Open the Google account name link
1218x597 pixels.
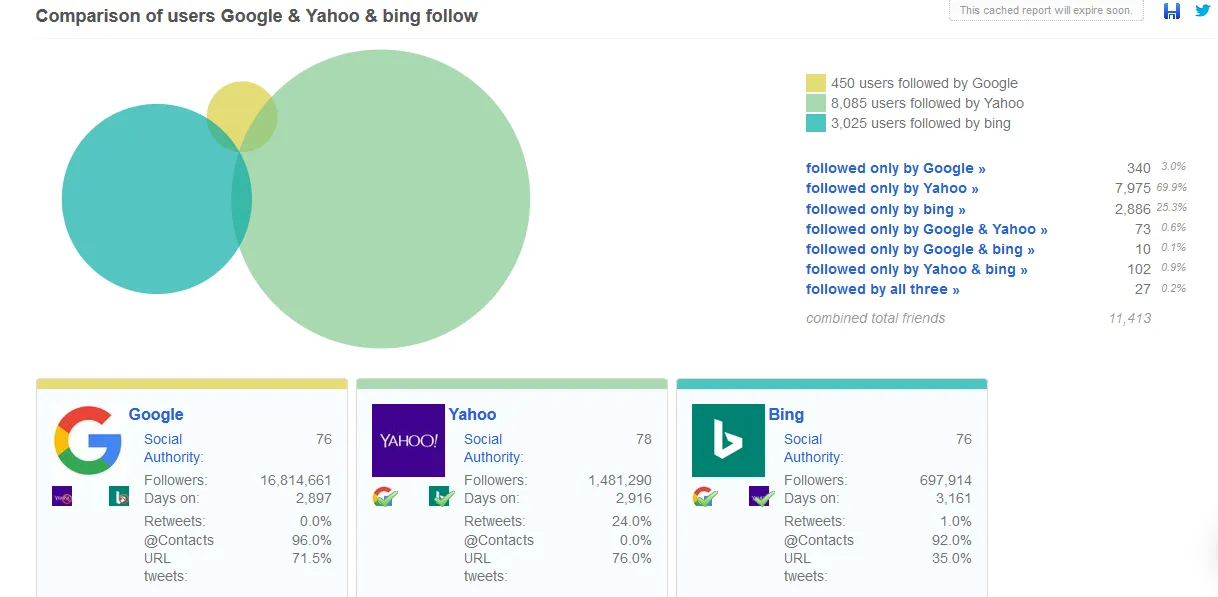click(156, 414)
